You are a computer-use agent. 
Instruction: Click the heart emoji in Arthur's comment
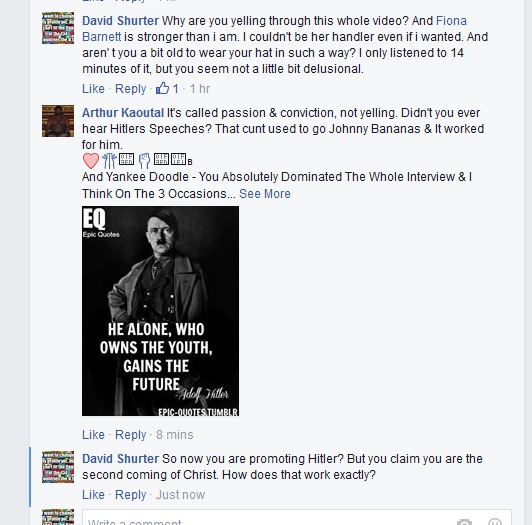click(x=91, y=161)
